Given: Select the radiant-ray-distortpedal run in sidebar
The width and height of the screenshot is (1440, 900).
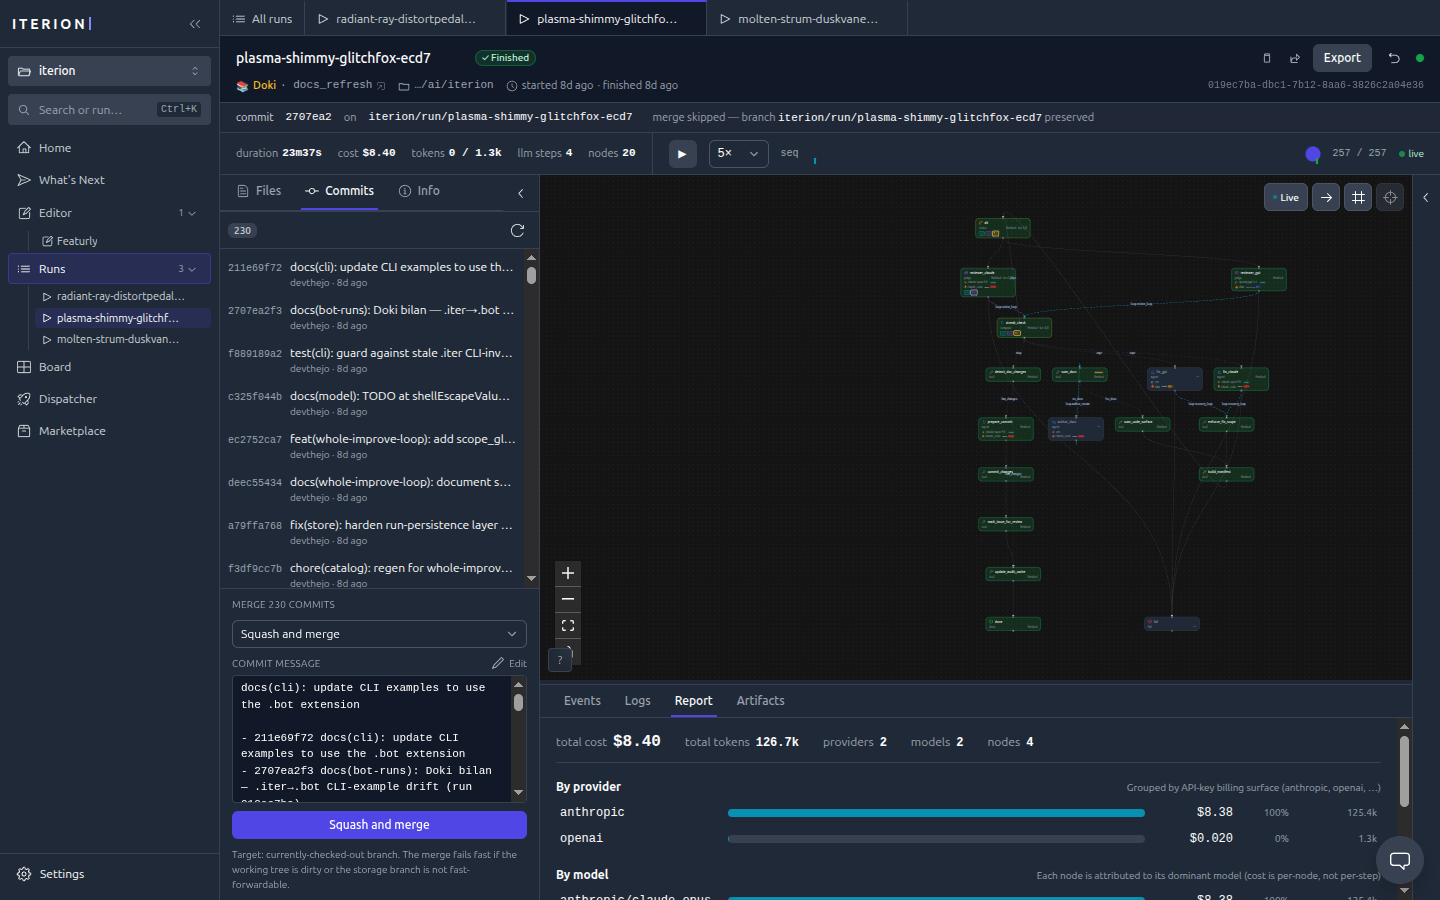Looking at the screenshot, I should tap(122, 296).
